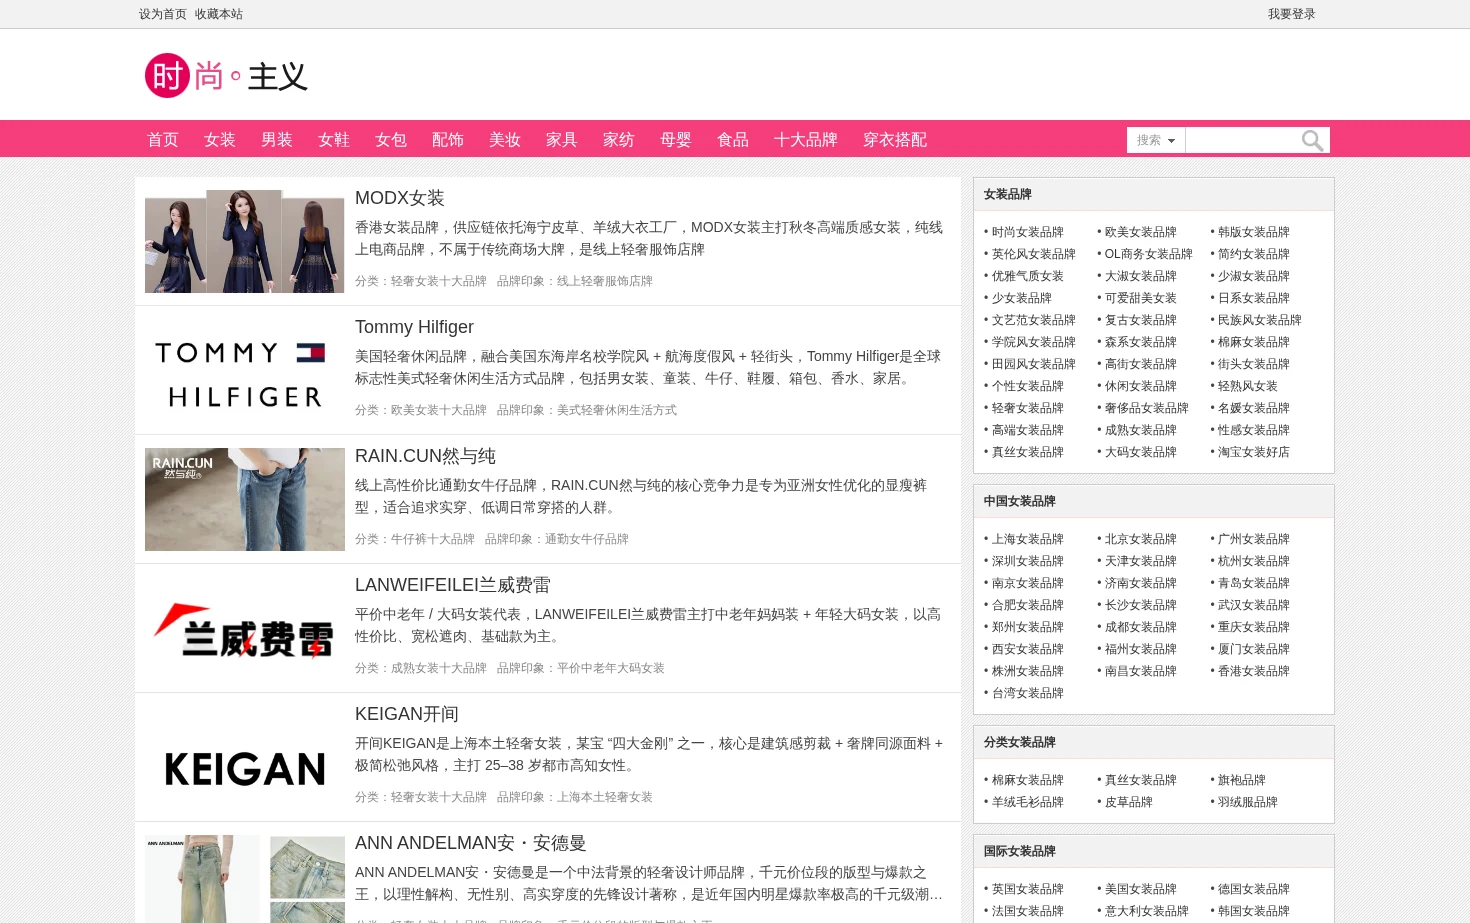This screenshot has width=1470, height=923.
Task: Click 大码女装品牌 in sidebar
Action: (1141, 452)
